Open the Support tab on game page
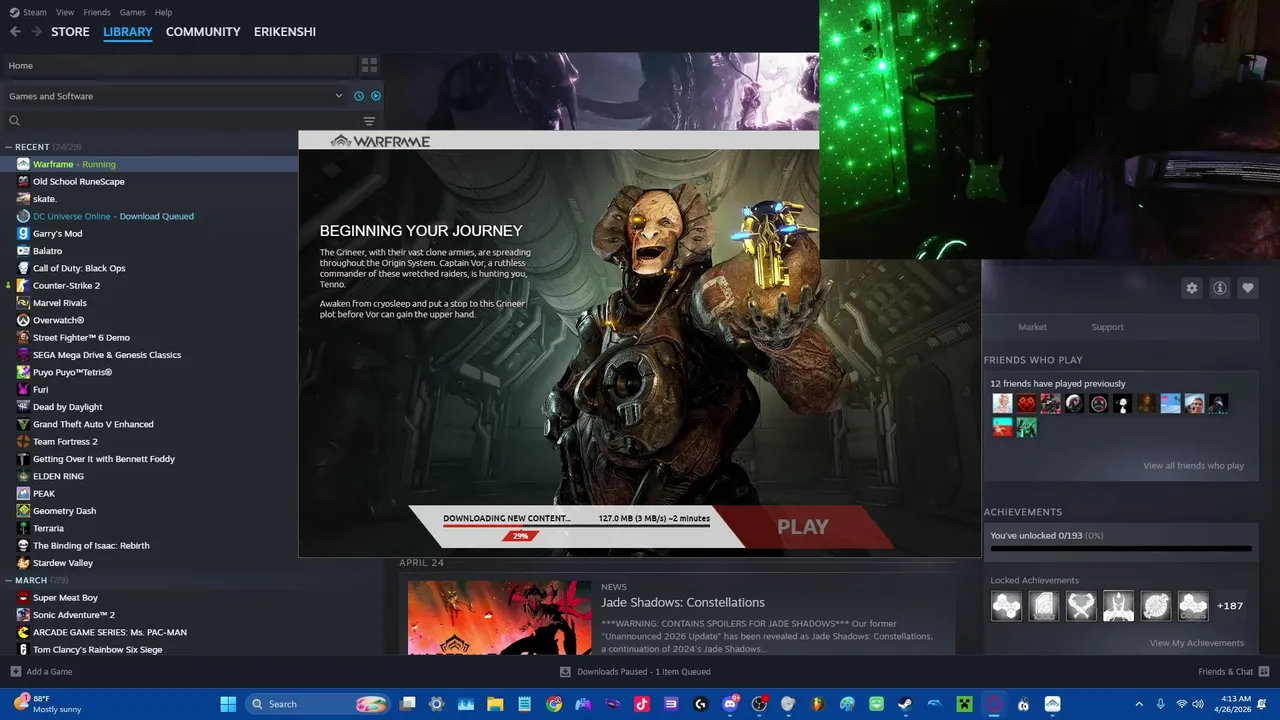 1107,327
